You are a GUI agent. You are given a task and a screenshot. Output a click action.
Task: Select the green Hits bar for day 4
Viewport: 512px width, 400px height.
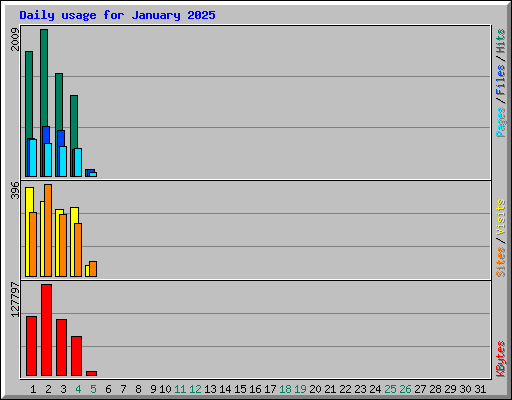(74, 136)
